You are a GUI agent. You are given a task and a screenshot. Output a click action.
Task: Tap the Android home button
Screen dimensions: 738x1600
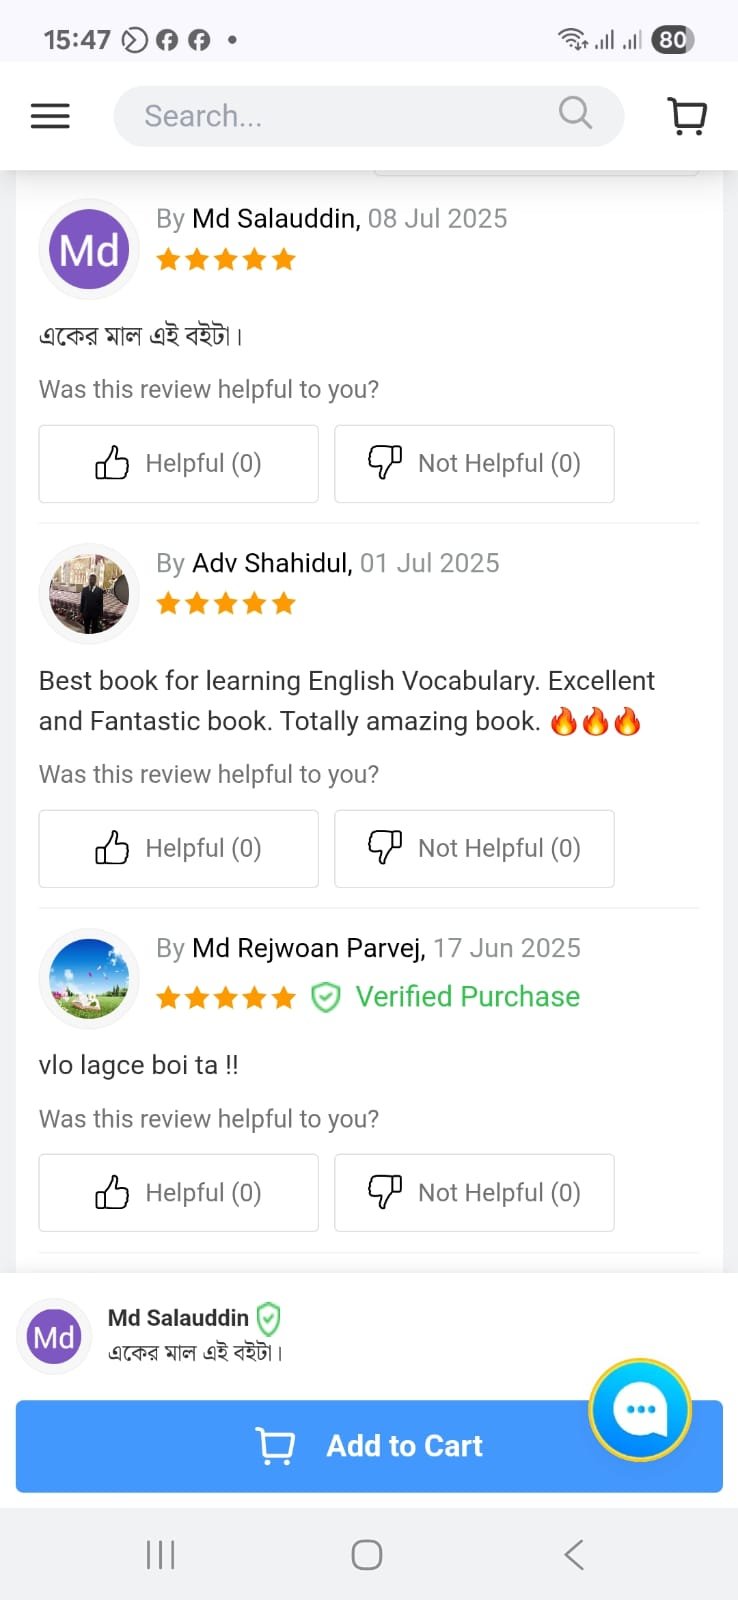[367, 1555]
